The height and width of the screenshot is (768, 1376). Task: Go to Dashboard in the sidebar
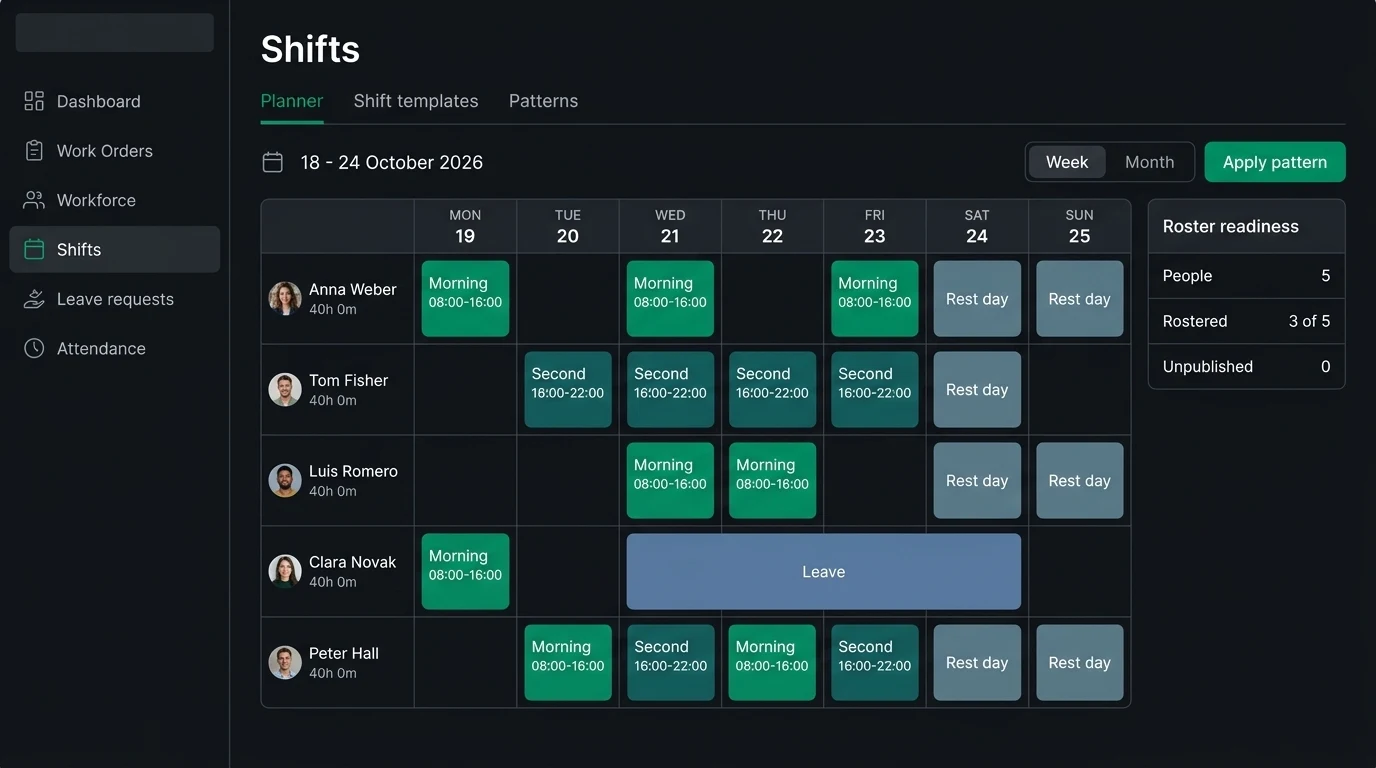click(x=114, y=101)
